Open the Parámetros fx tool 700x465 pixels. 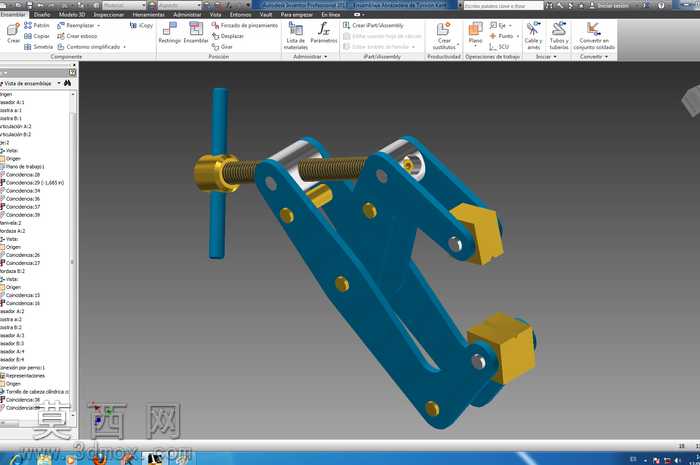[324, 33]
